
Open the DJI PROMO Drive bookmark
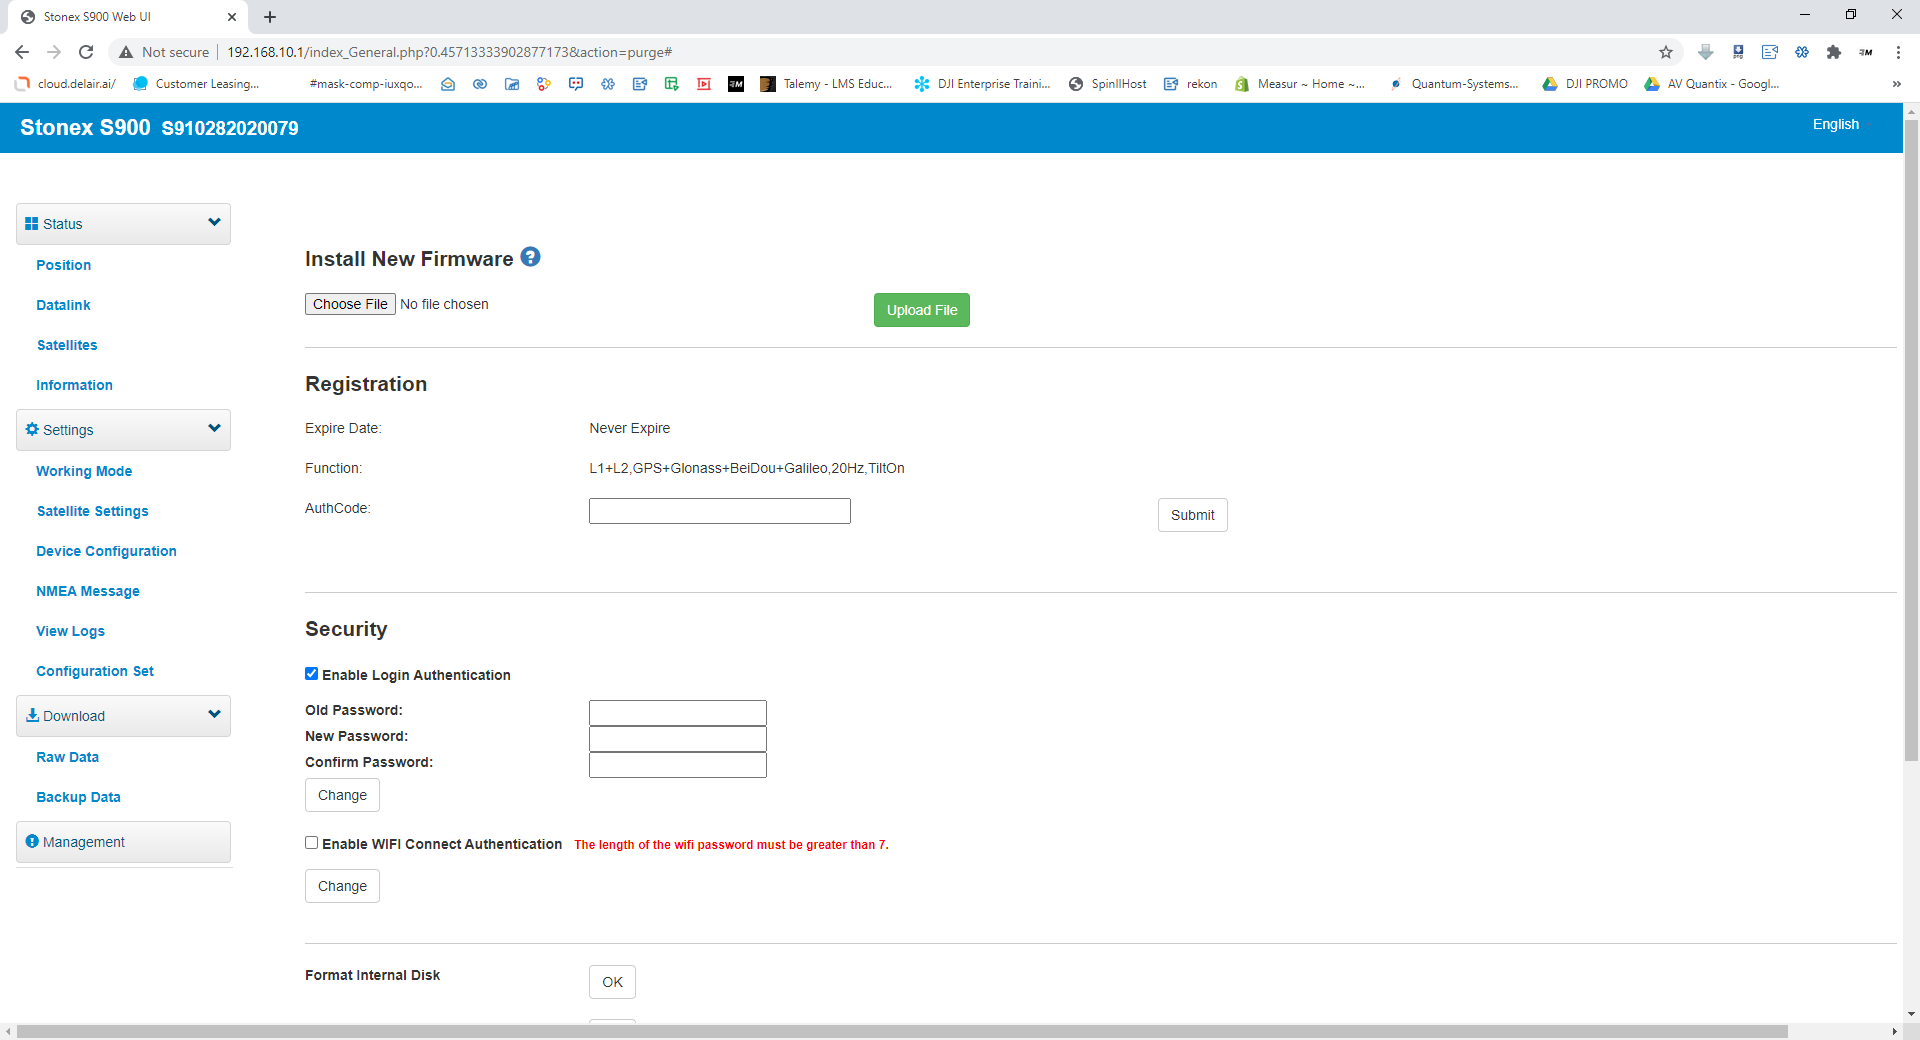pyautogui.click(x=1585, y=84)
